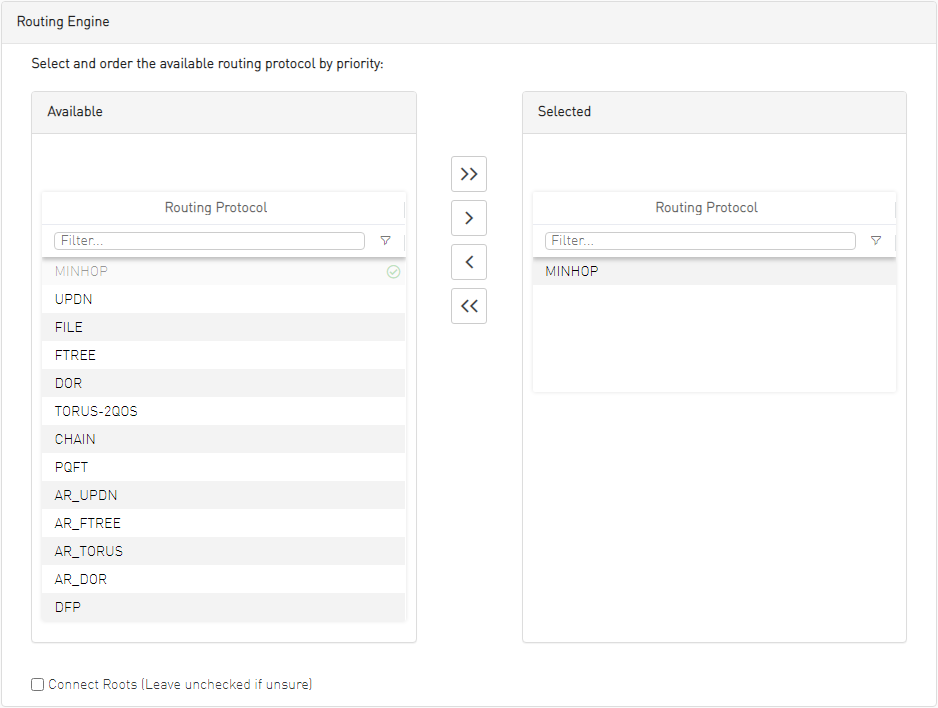Choose TORUS-2QOS from available protocols
Screen dimensions: 938x708
tap(96, 411)
